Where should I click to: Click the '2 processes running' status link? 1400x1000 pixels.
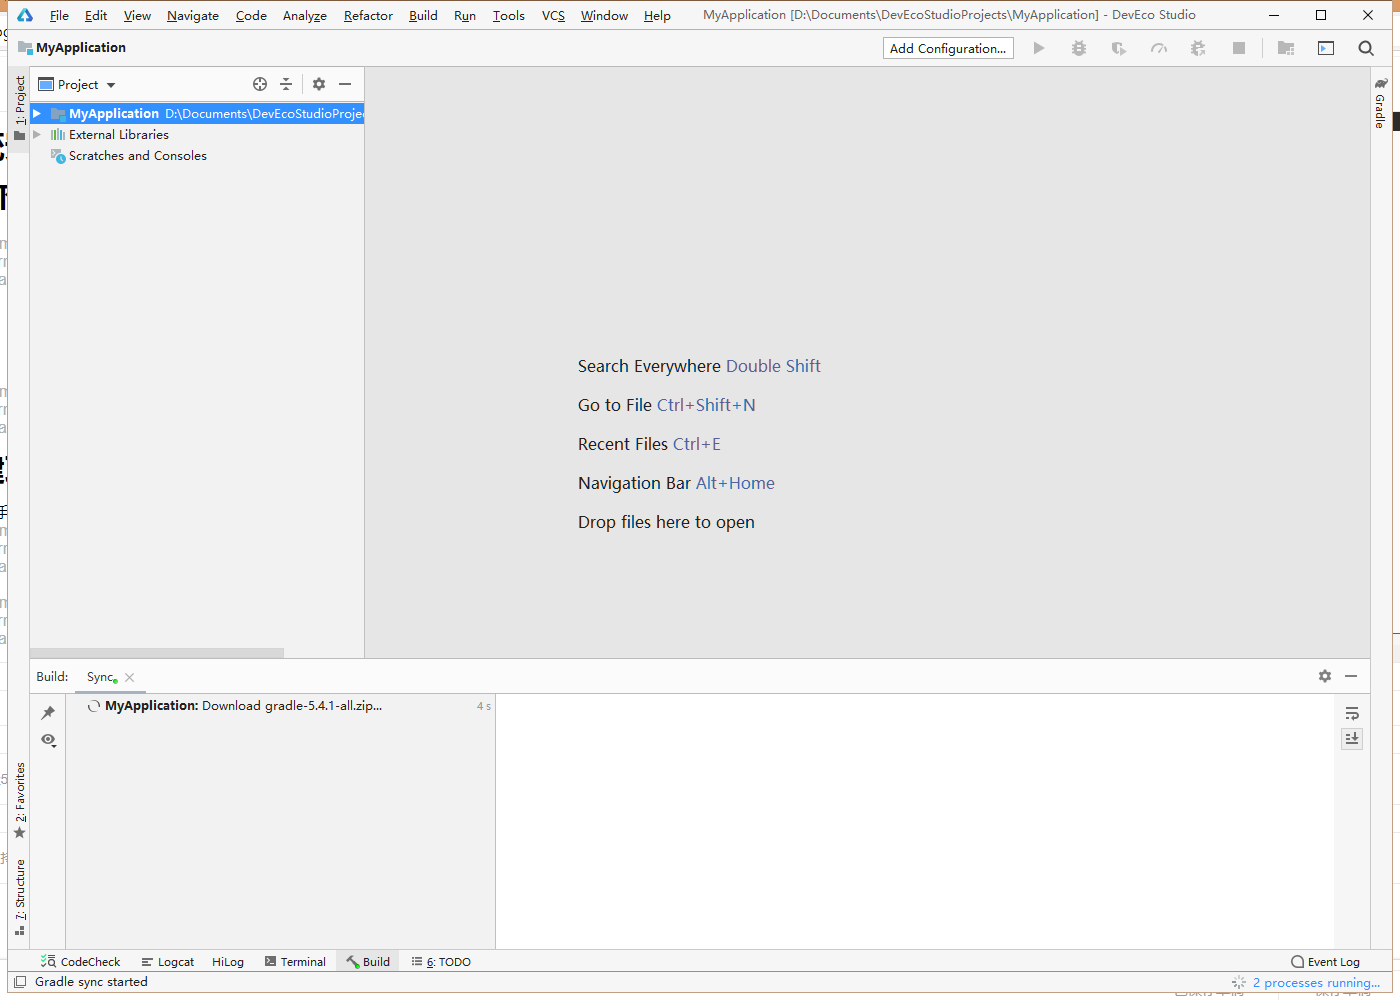click(x=1316, y=983)
